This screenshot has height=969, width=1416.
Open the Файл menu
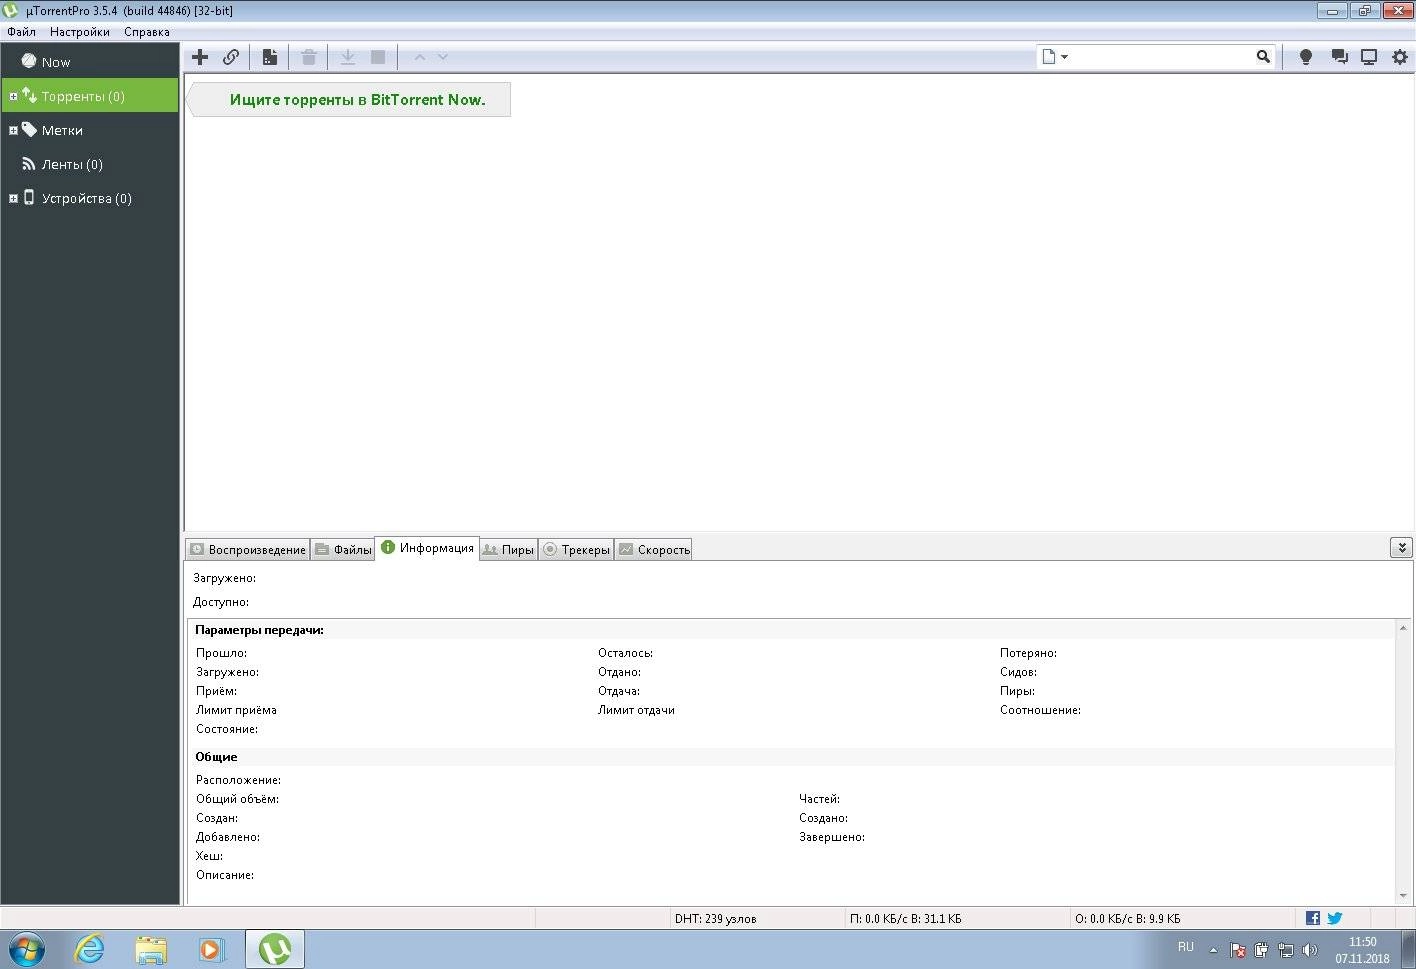[x=21, y=32]
